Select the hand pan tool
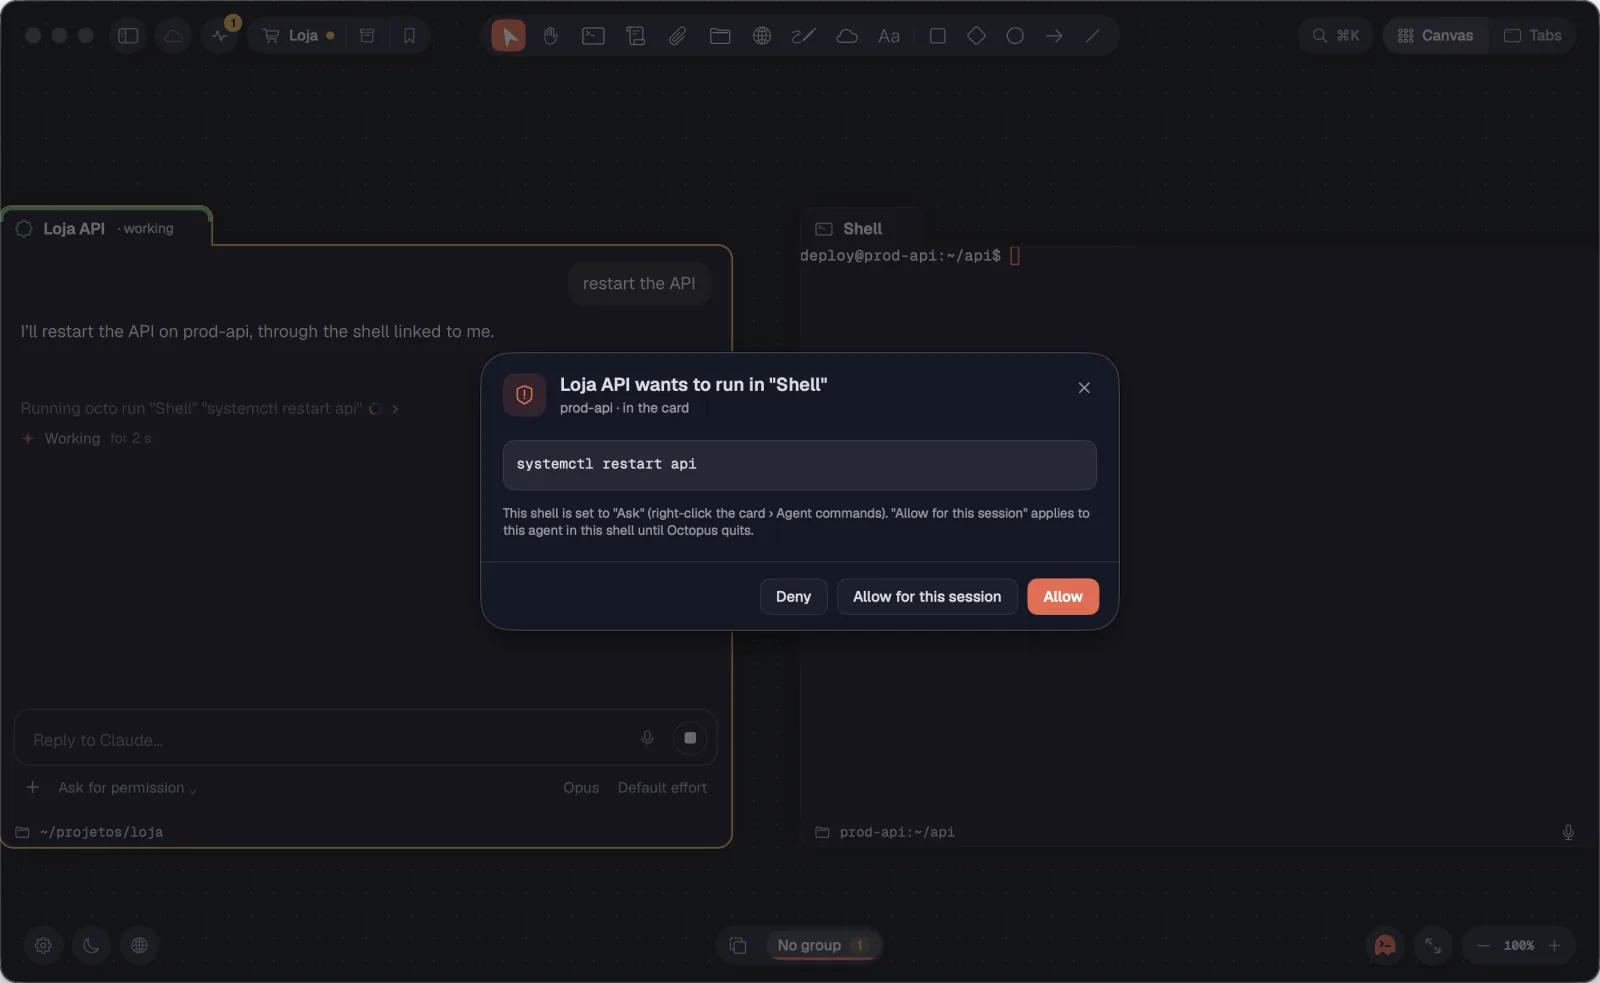 coord(551,36)
